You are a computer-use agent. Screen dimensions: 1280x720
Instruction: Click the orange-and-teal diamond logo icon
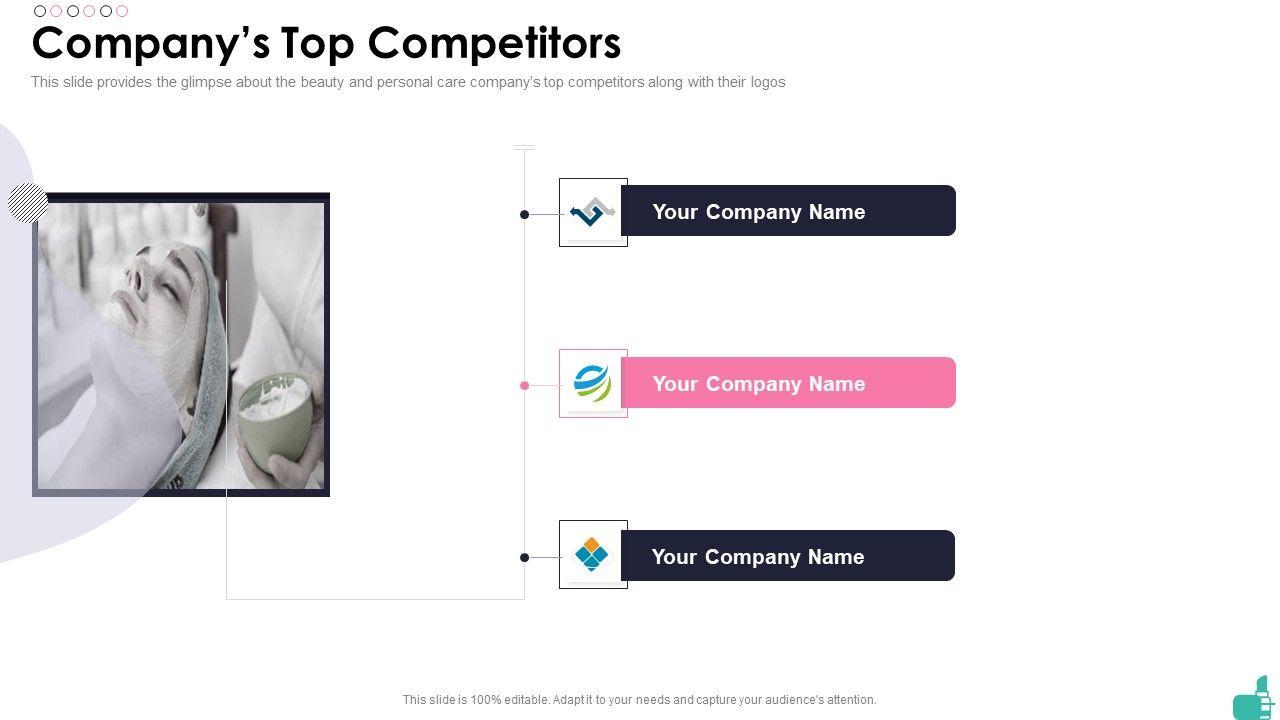pyautogui.click(x=592, y=554)
